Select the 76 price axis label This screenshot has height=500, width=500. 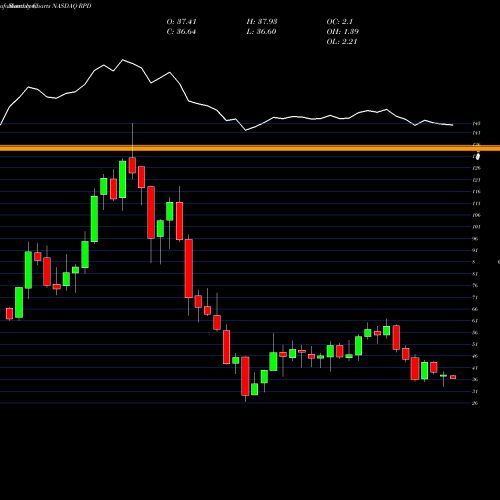point(475,286)
